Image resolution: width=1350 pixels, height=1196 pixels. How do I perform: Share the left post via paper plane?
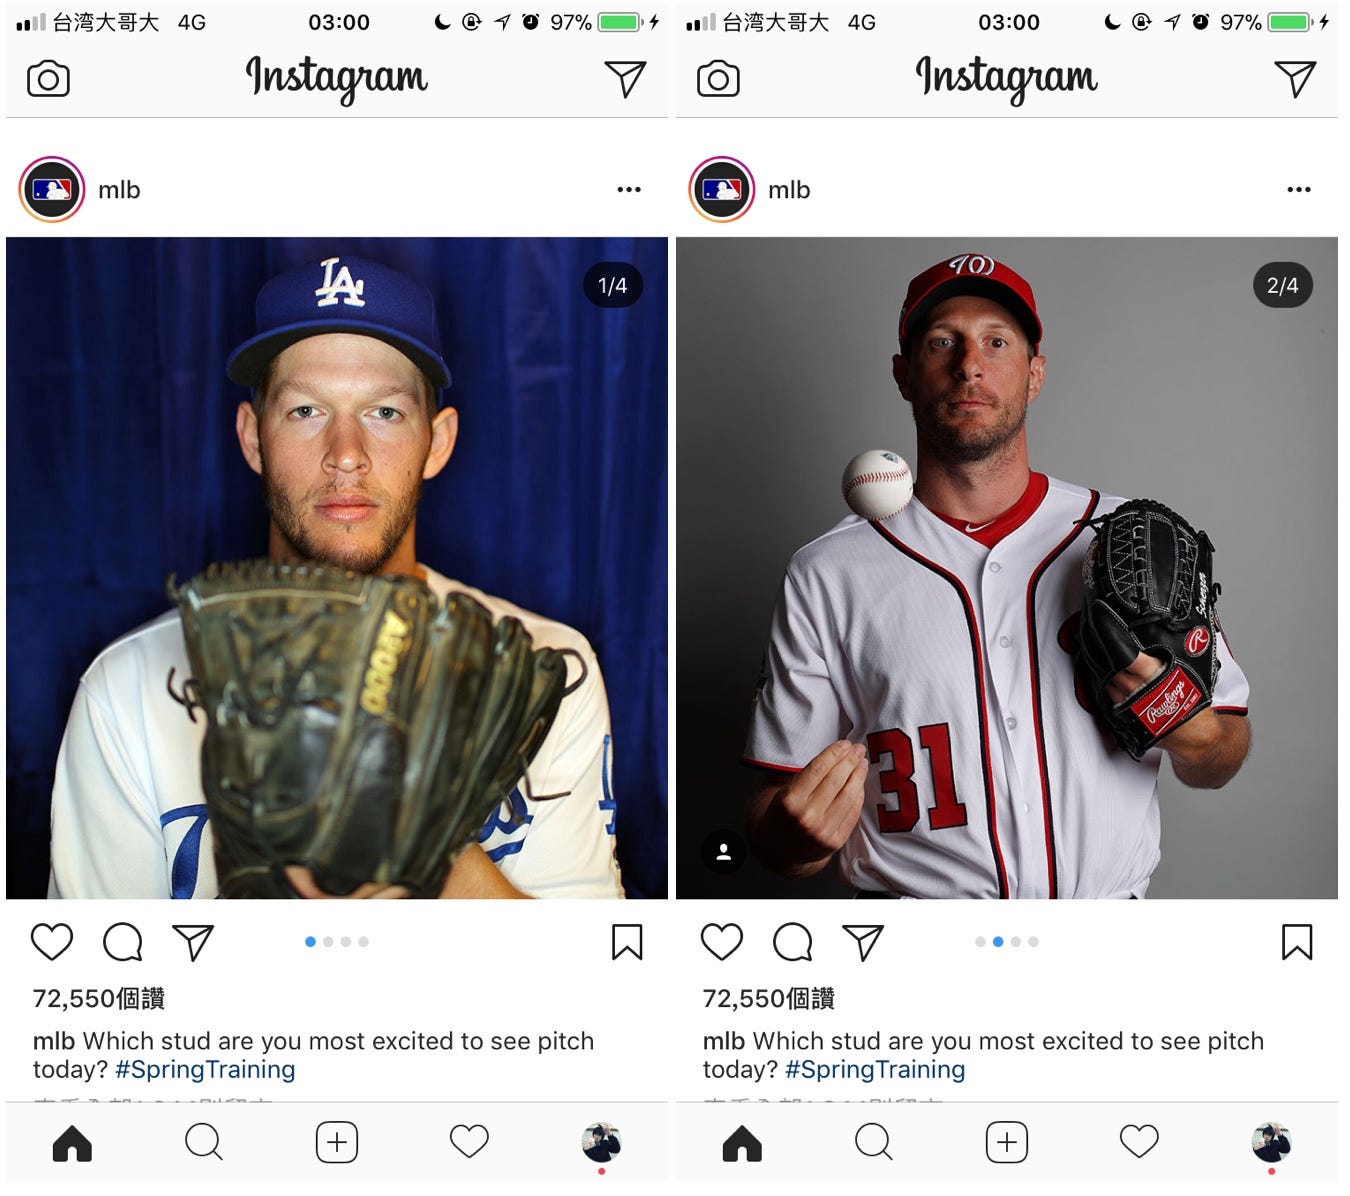click(x=193, y=942)
